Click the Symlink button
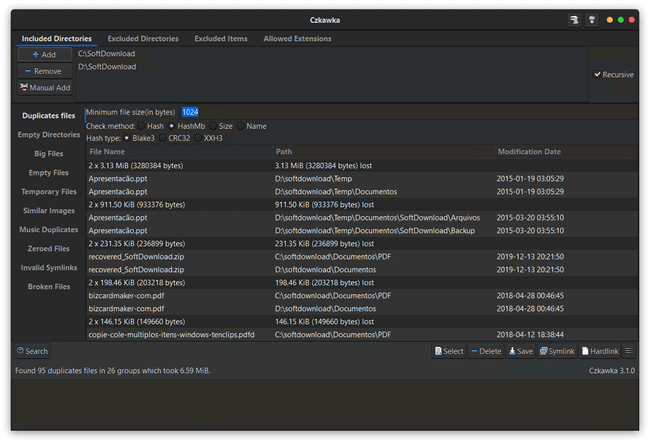The width and height of the screenshot is (650, 443). (557, 351)
